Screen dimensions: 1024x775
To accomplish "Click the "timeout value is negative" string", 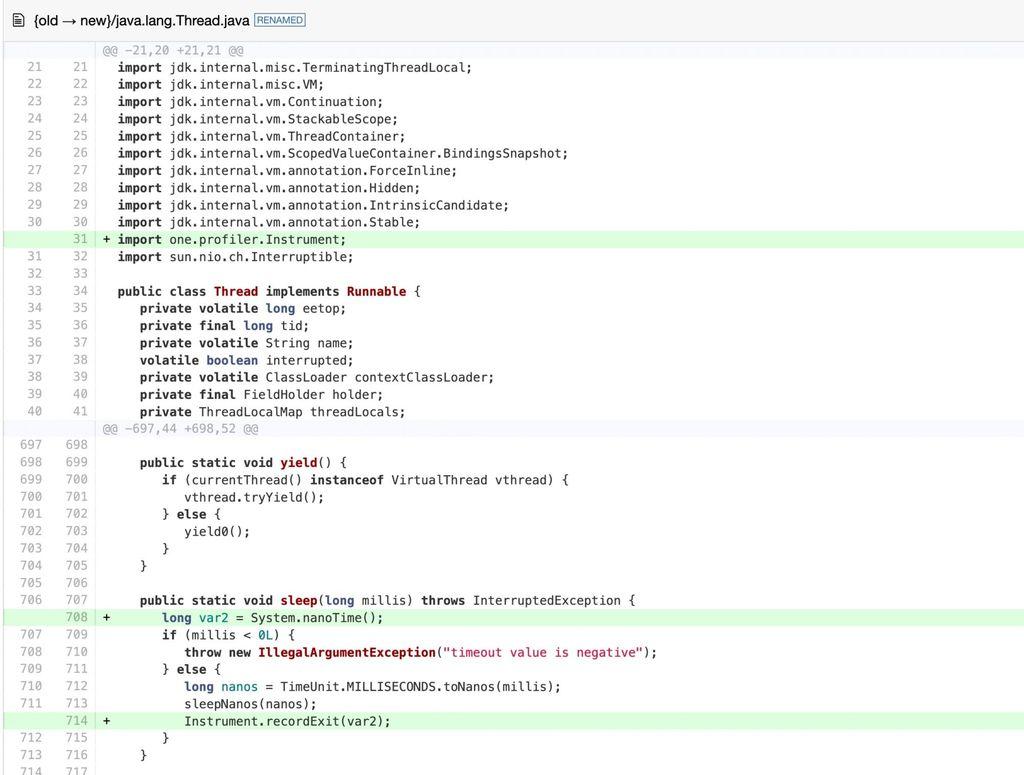I will tap(545, 653).
